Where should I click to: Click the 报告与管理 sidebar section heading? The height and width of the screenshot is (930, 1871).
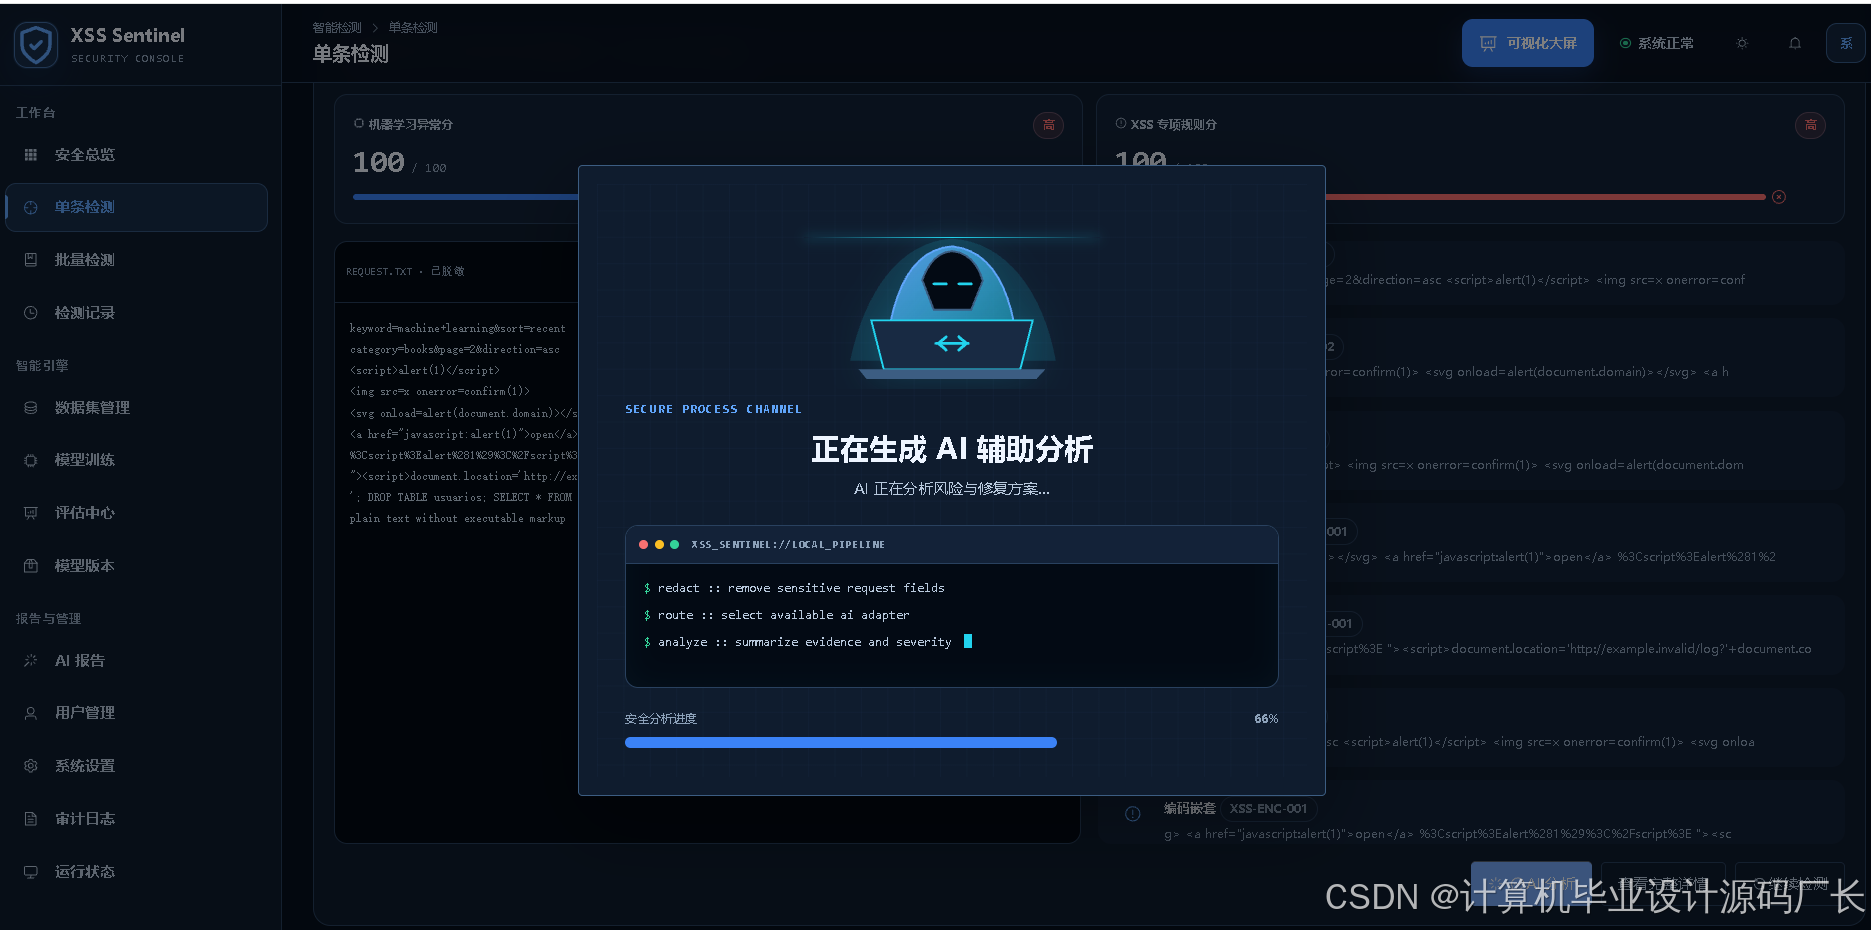tap(48, 619)
